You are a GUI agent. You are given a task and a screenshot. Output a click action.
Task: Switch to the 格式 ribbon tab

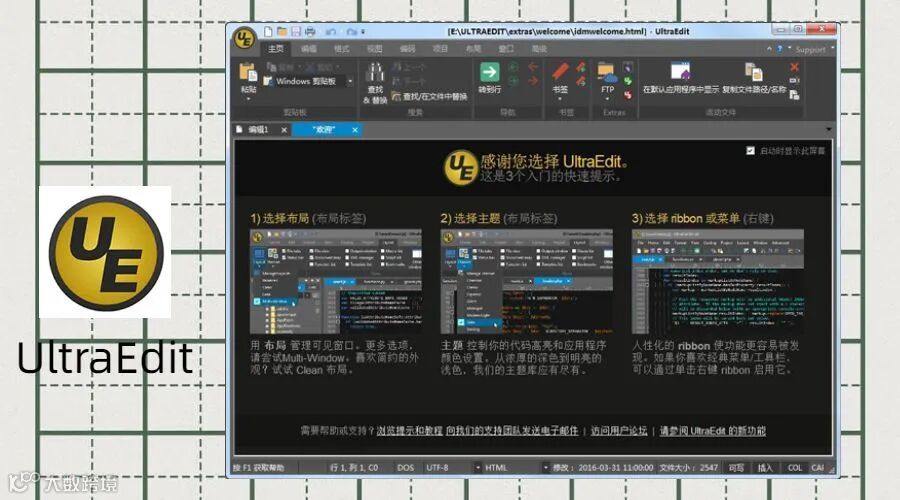pos(342,49)
